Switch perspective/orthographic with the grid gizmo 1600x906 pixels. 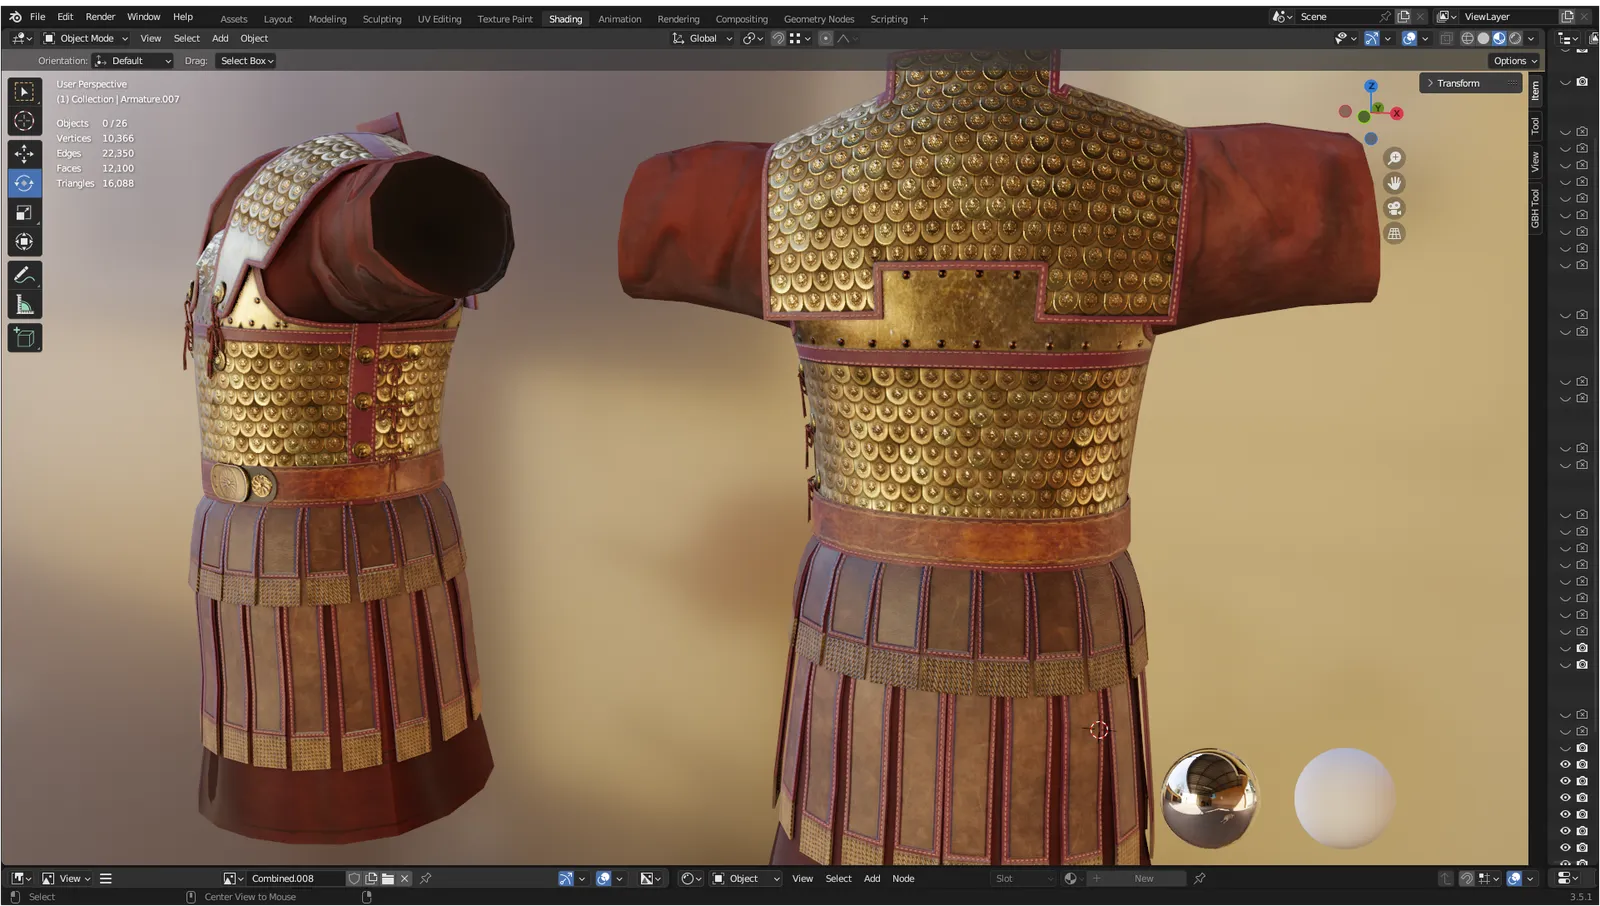(1394, 233)
